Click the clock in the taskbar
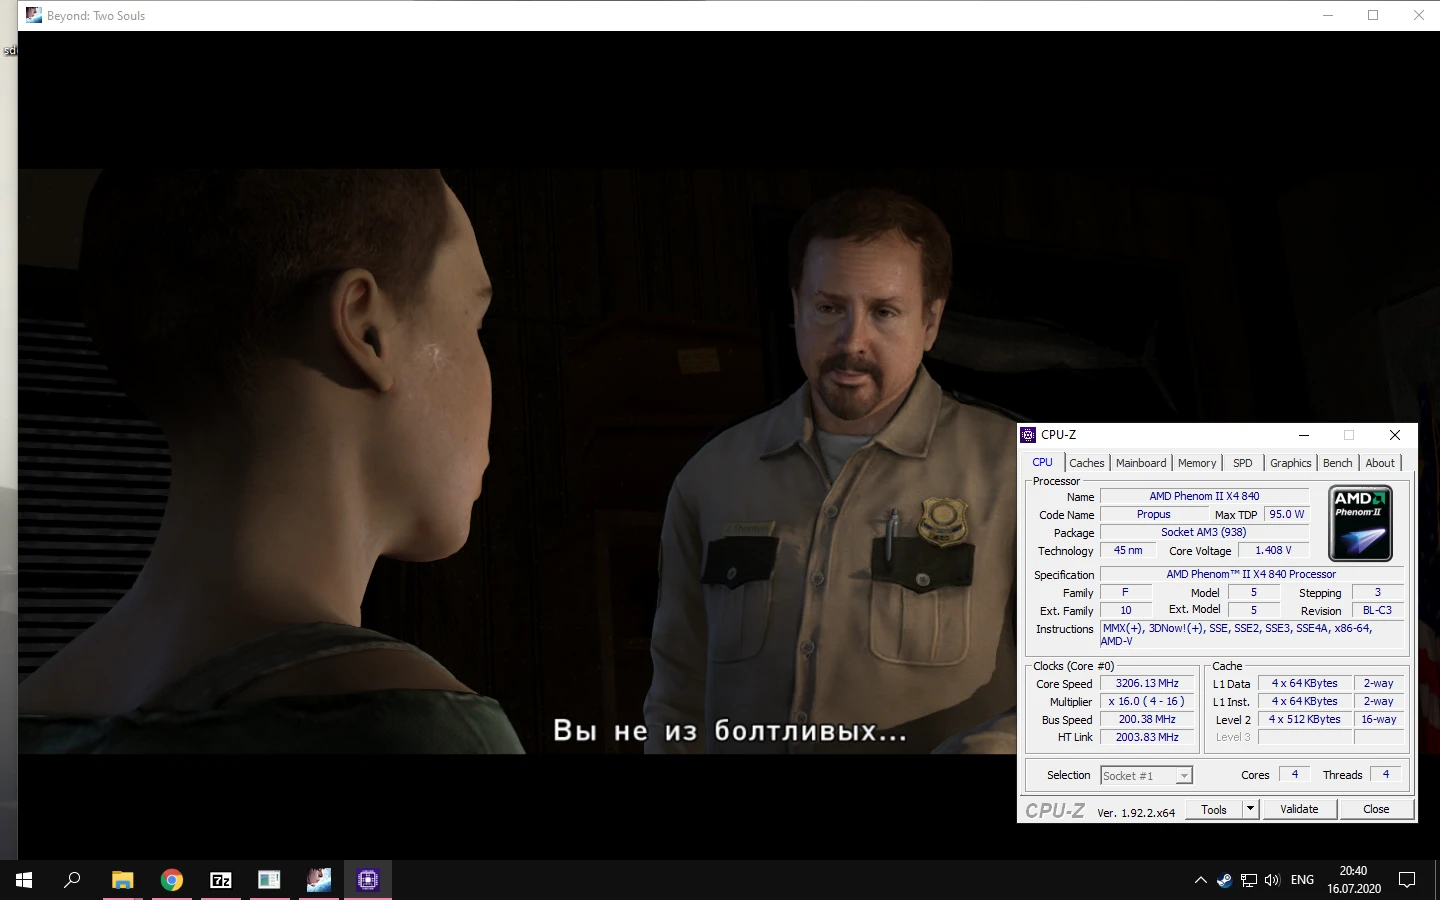 [1352, 880]
